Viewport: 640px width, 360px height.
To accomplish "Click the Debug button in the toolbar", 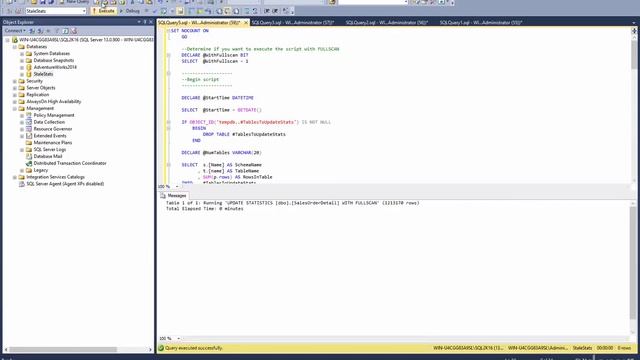I will pyautogui.click(x=130, y=11).
